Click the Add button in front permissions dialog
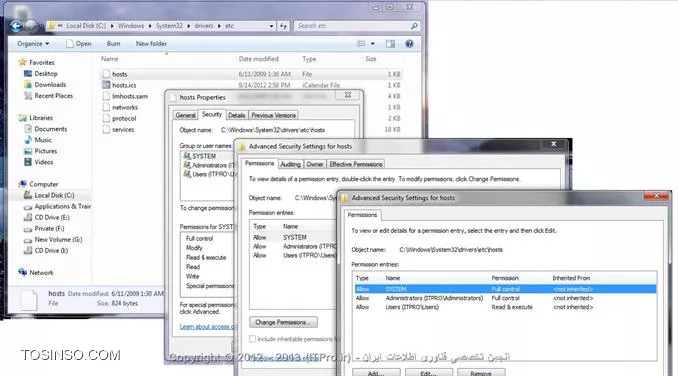This screenshot has width=678, height=376. click(x=376, y=373)
